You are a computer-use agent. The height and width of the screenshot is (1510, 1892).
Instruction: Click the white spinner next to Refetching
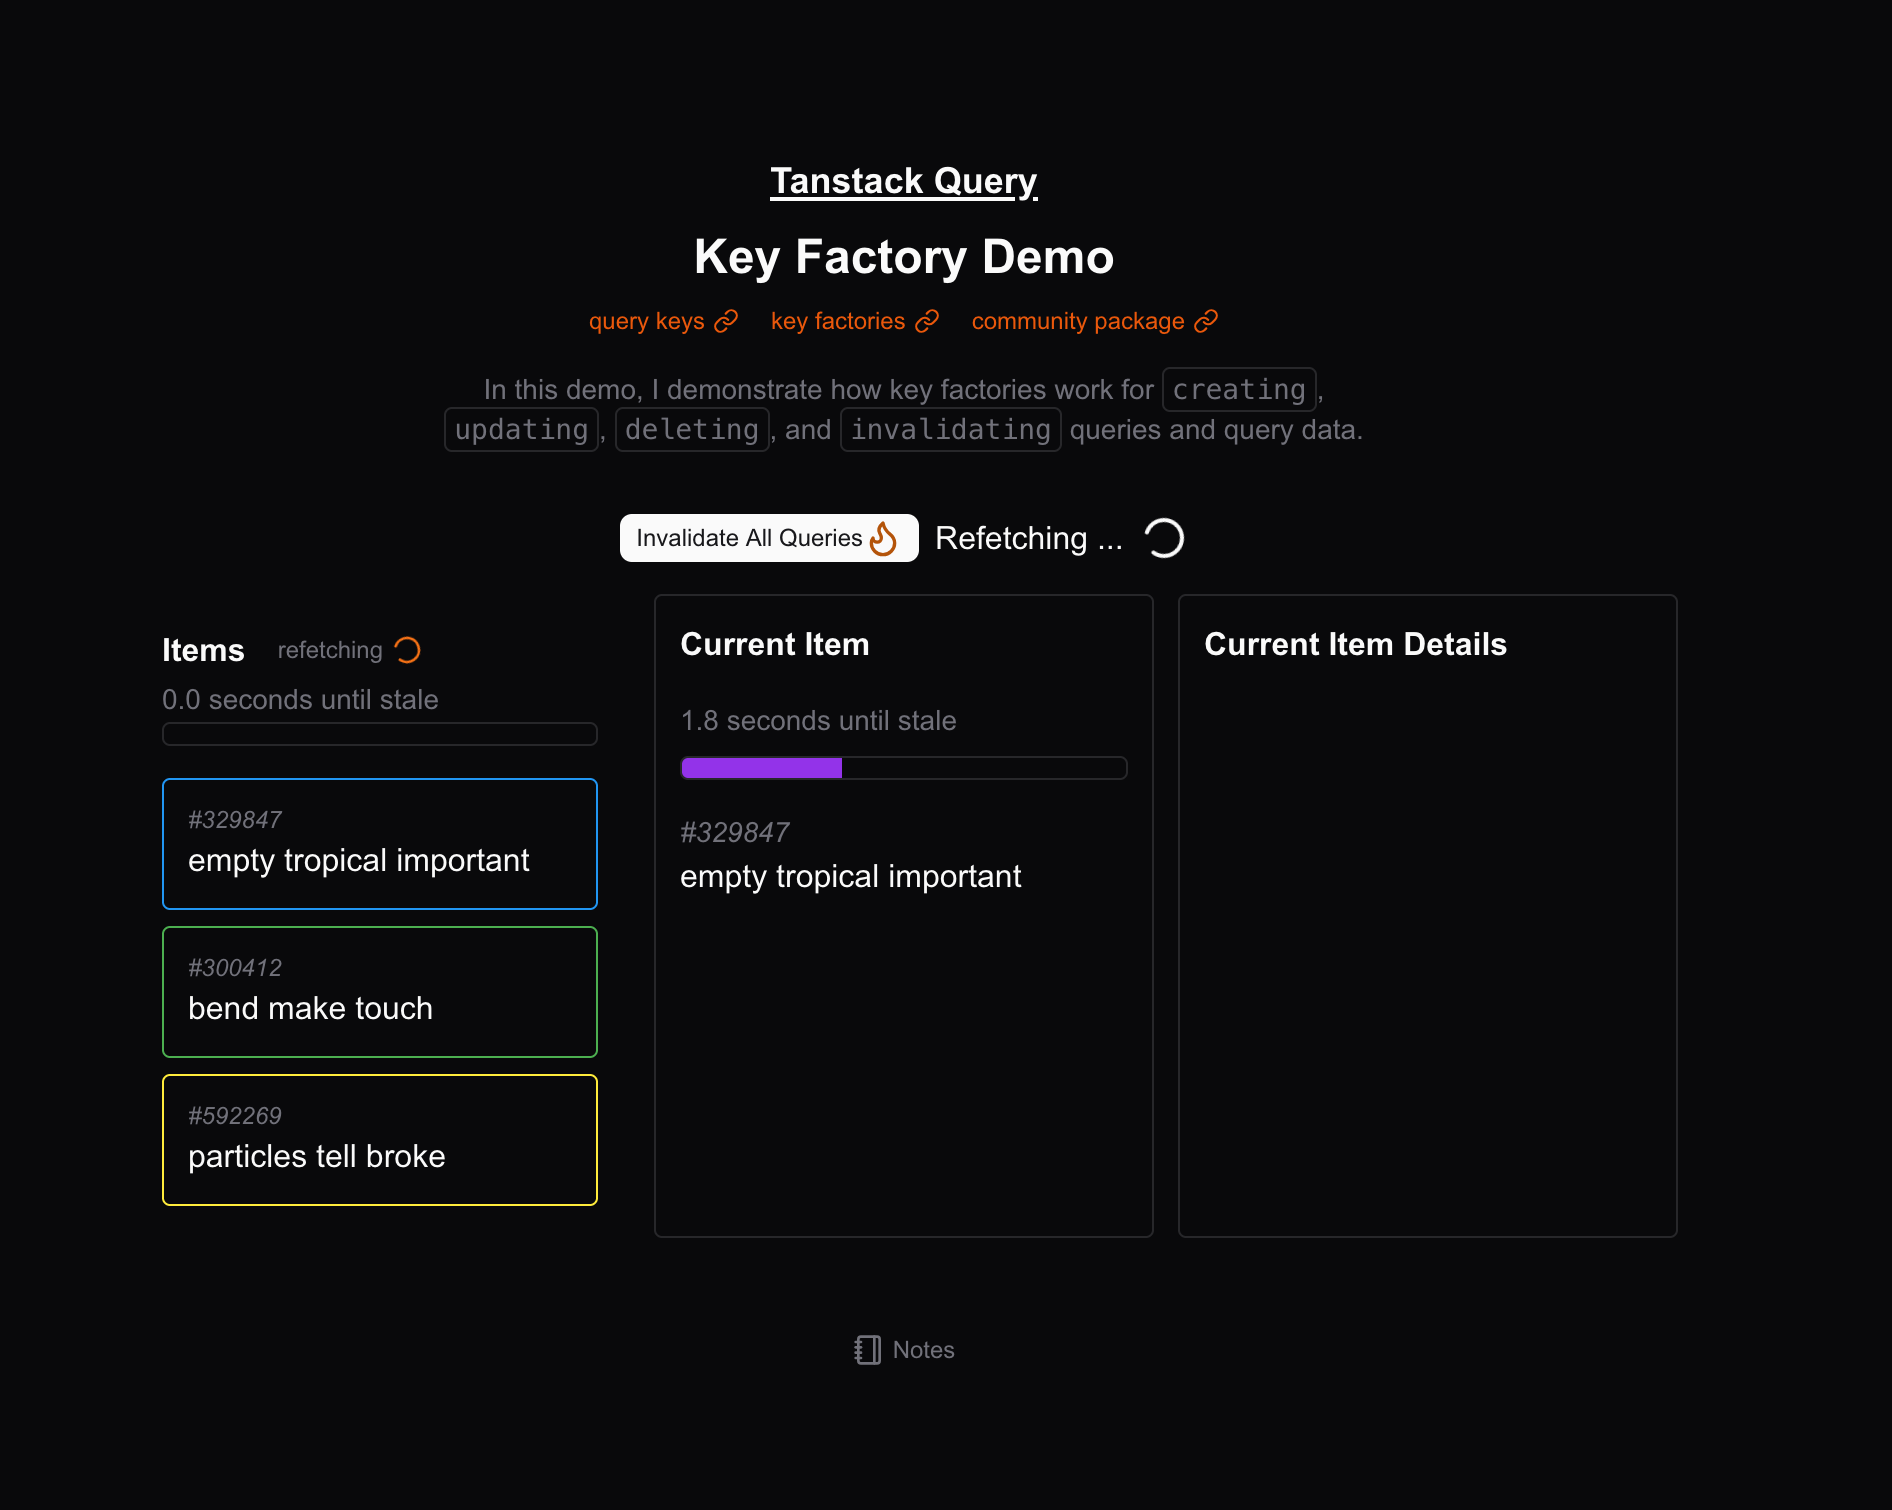click(1164, 538)
